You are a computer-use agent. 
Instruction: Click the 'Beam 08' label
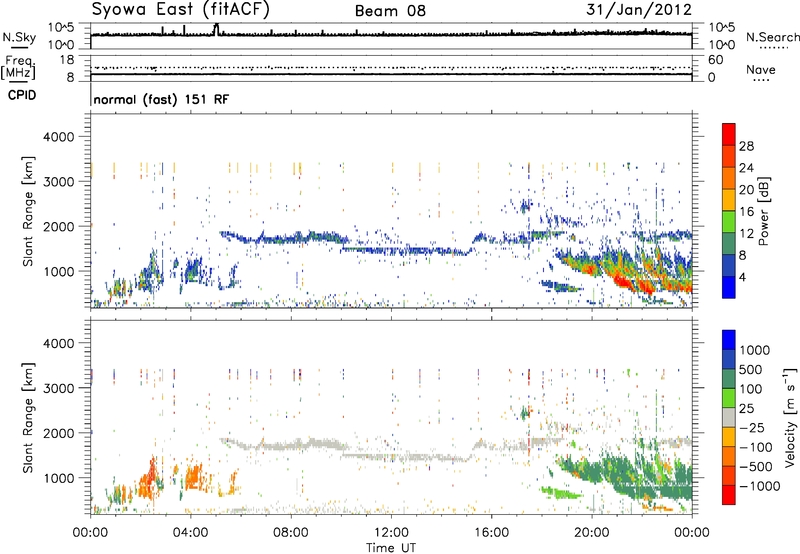pyautogui.click(x=390, y=11)
